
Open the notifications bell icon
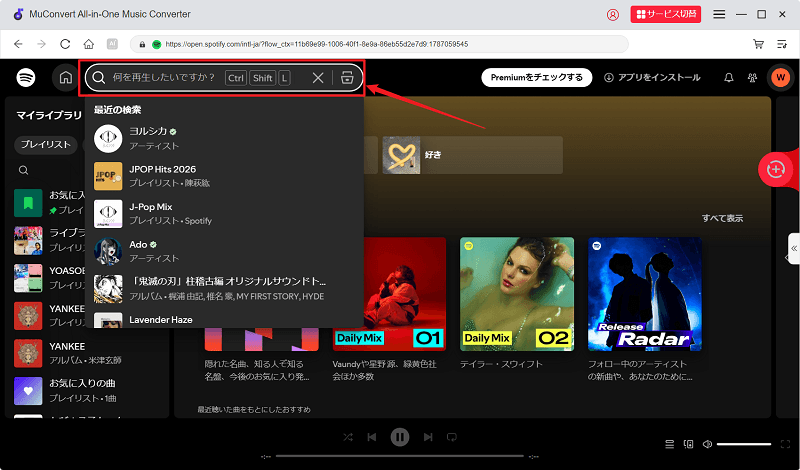click(x=729, y=78)
